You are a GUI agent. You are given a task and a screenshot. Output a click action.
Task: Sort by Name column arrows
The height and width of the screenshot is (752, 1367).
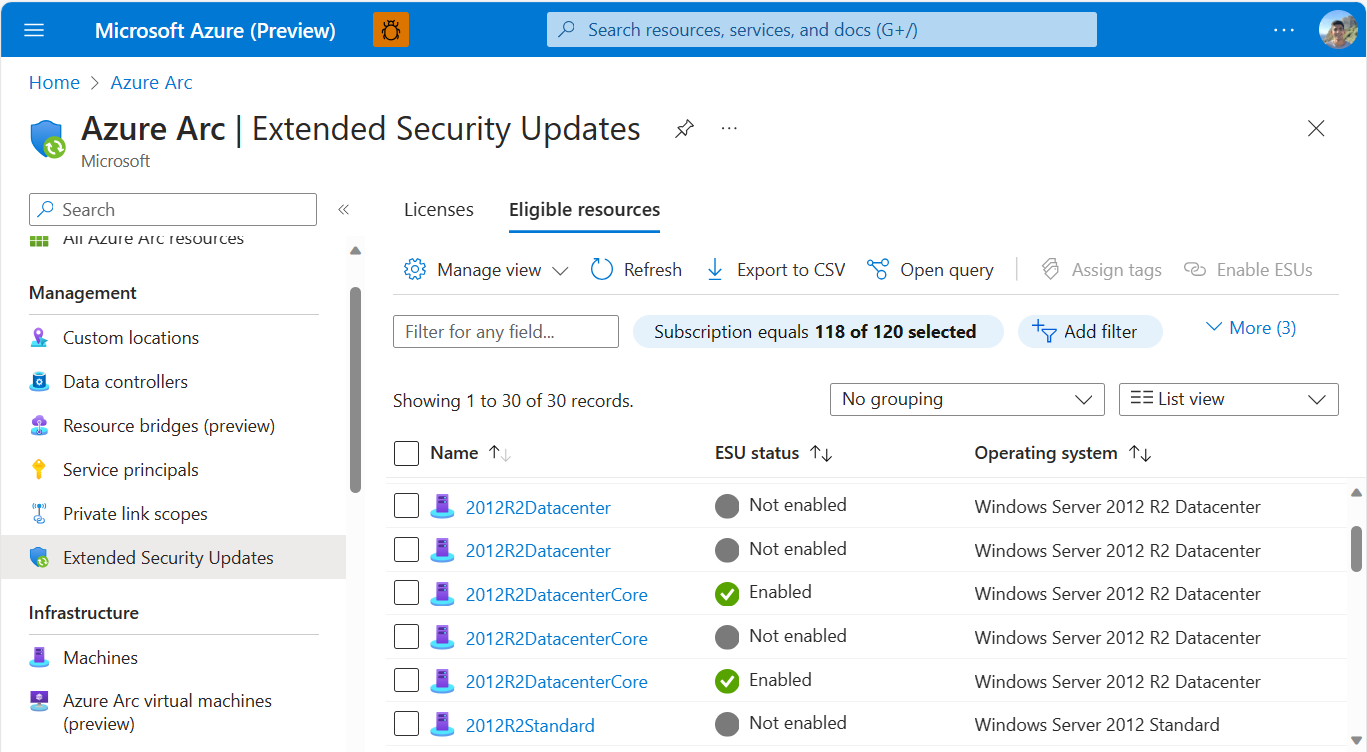(x=500, y=454)
